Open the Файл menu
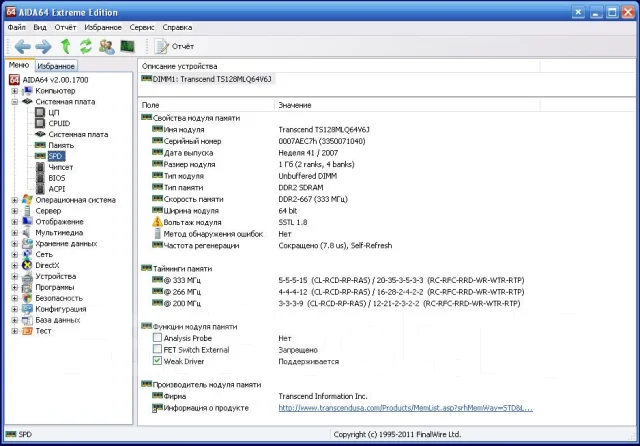 pos(16,27)
